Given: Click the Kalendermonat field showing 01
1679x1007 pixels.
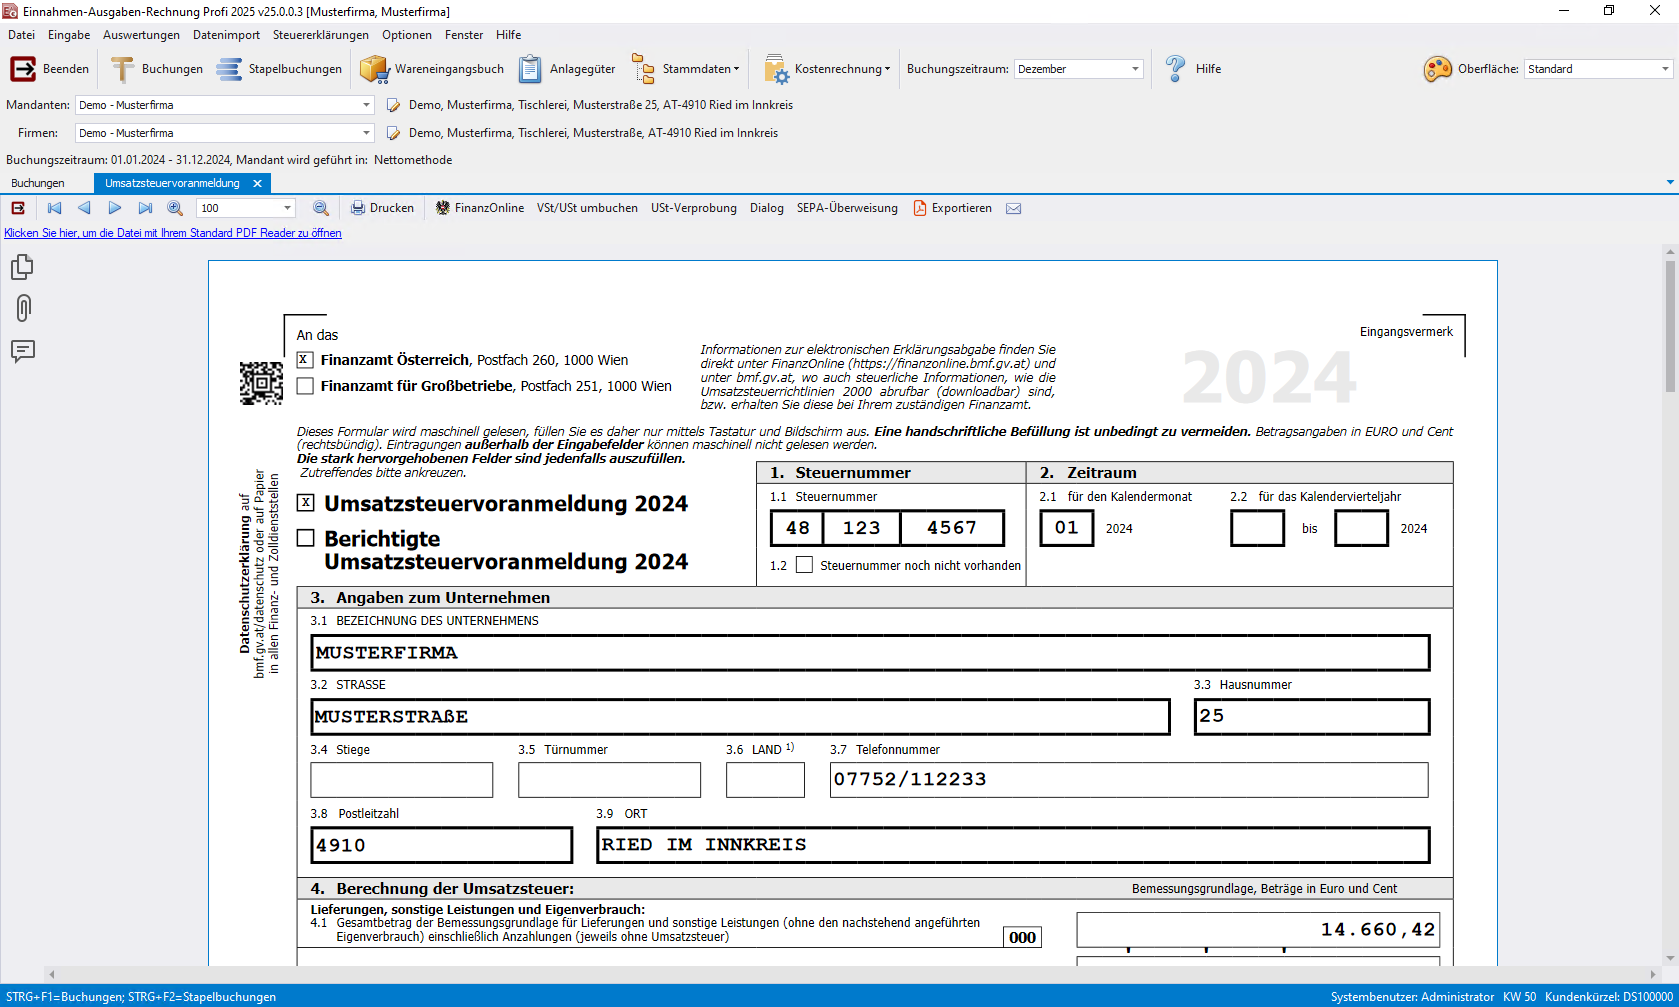Looking at the screenshot, I should point(1067,528).
